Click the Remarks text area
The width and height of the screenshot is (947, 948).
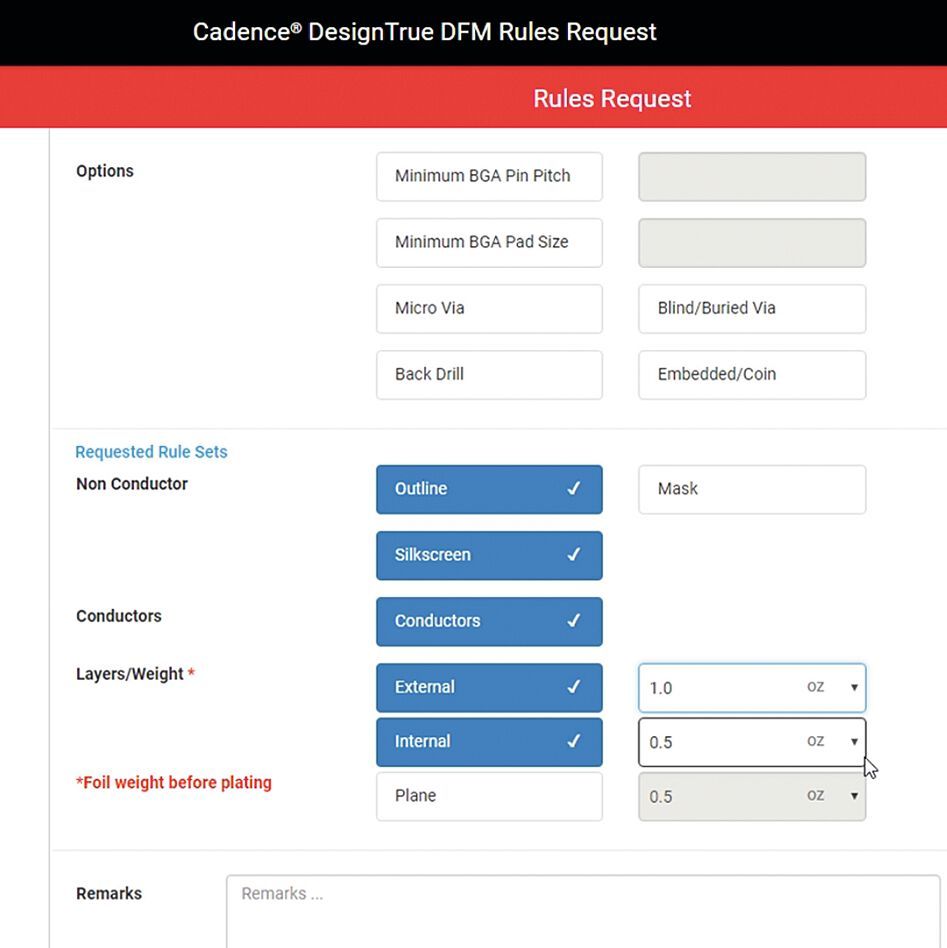tap(582, 910)
